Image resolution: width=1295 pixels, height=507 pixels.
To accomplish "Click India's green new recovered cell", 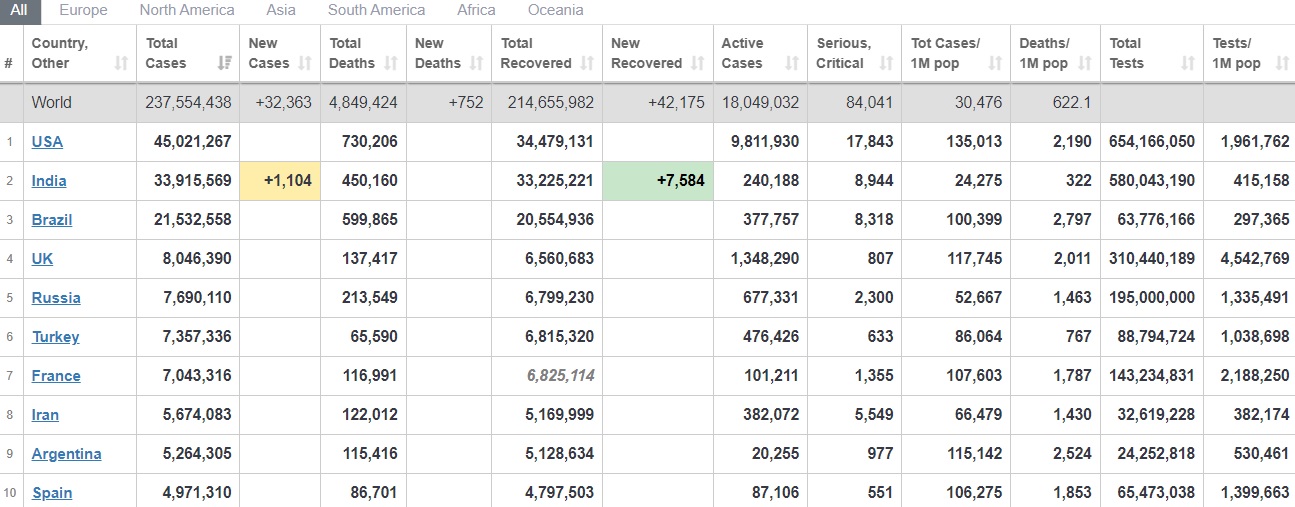I will tap(658, 181).
